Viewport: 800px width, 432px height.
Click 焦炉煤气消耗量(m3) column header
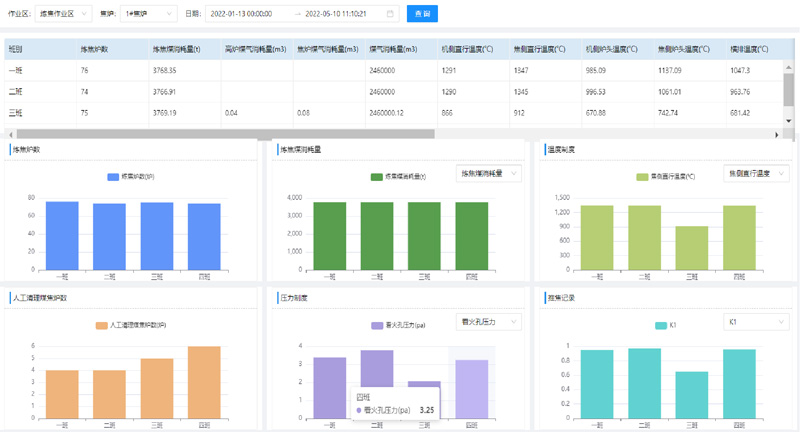[329, 49]
